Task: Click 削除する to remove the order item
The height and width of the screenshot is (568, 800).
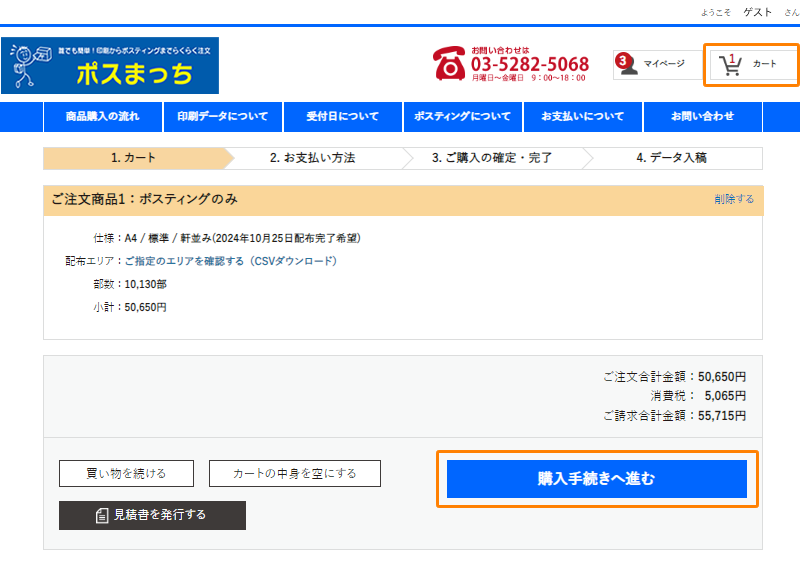Action: (x=734, y=199)
